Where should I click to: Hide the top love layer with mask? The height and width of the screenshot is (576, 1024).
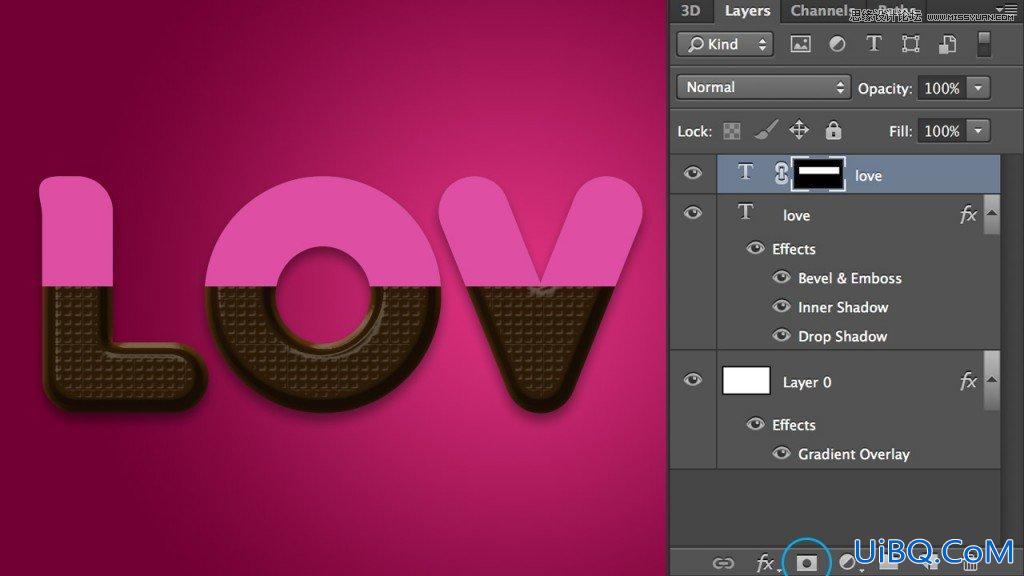coord(693,173)
